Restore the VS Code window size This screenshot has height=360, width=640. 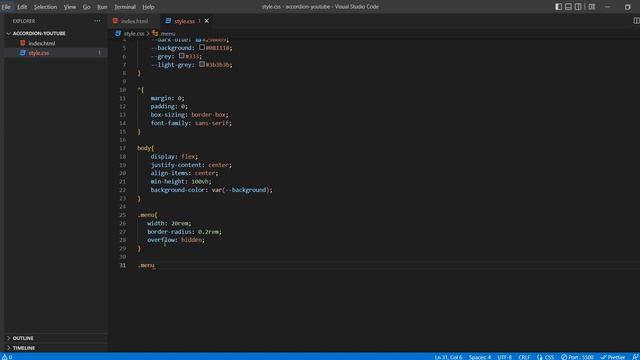[x=628, y=7]
